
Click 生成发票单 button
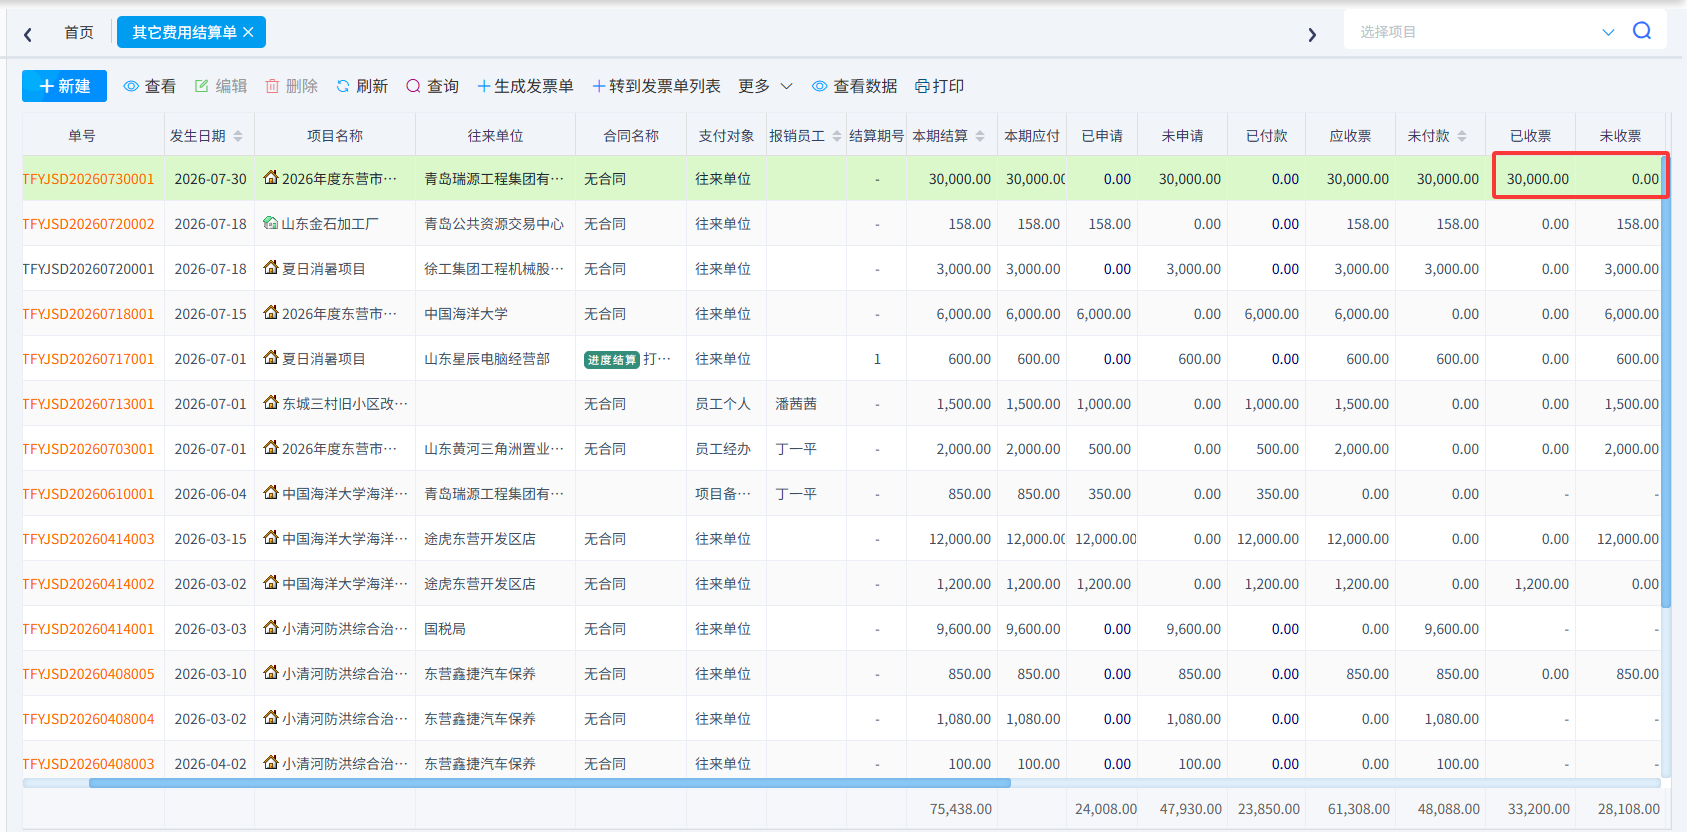point(525,86)
